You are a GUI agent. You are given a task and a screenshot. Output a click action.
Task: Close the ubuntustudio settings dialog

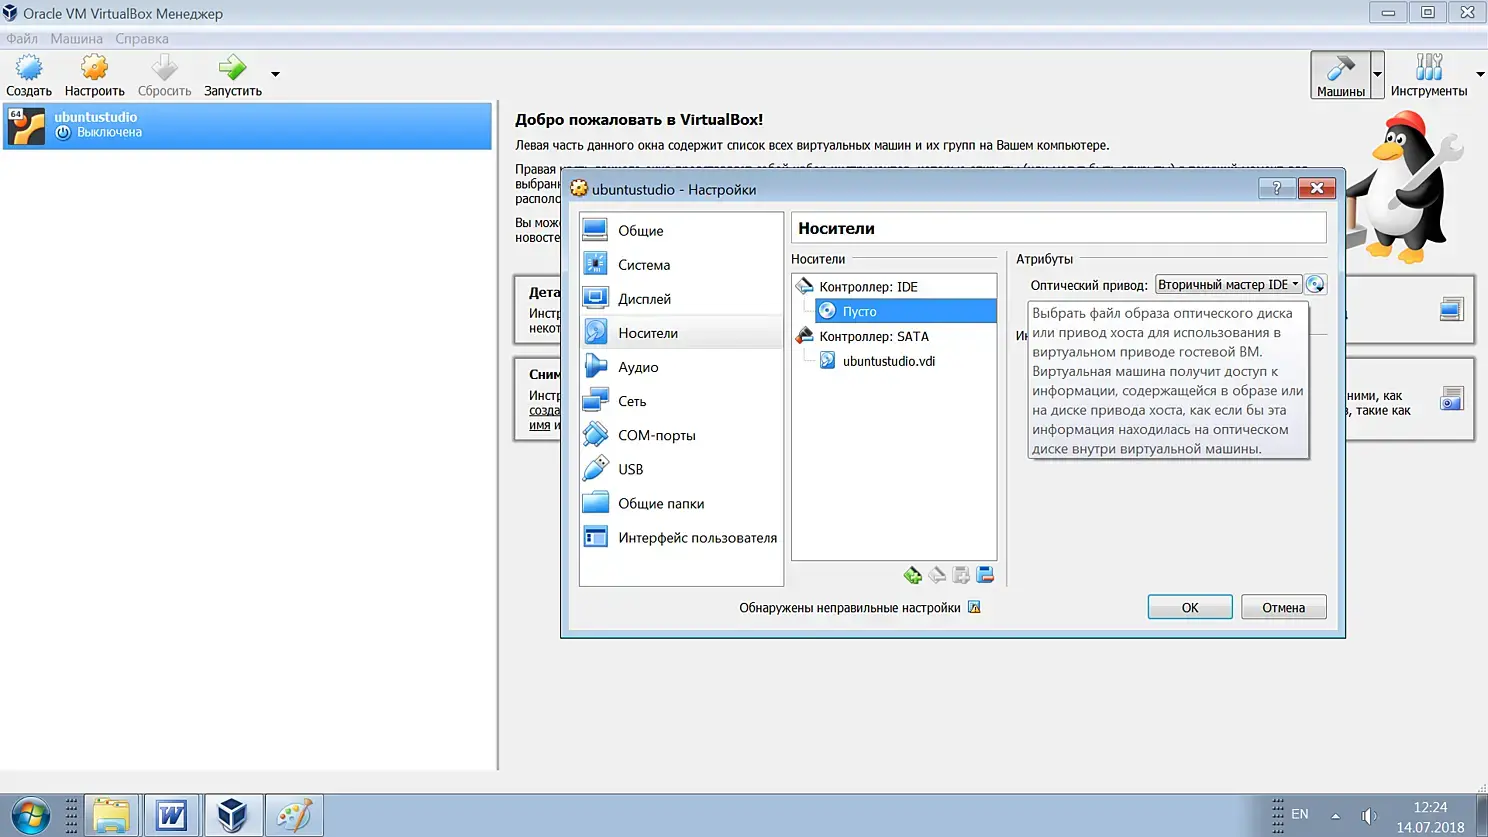[1317, 188]
